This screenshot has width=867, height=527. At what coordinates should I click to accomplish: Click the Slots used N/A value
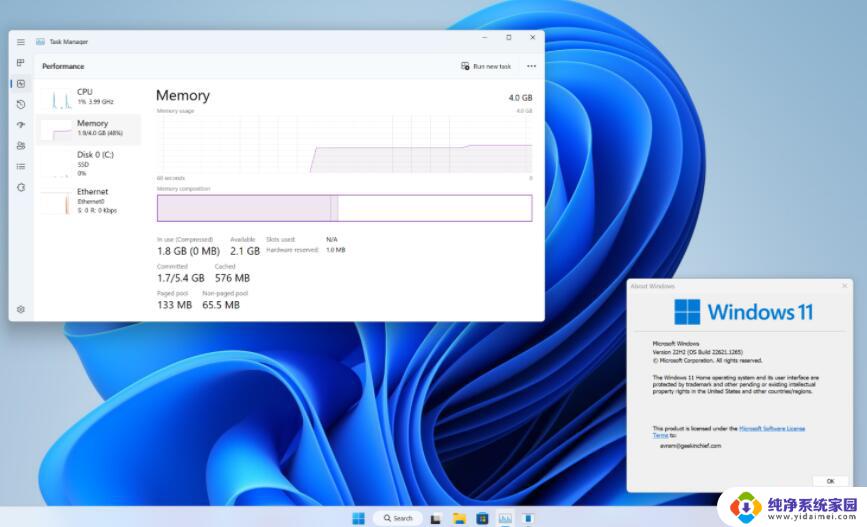coord(332,239)
